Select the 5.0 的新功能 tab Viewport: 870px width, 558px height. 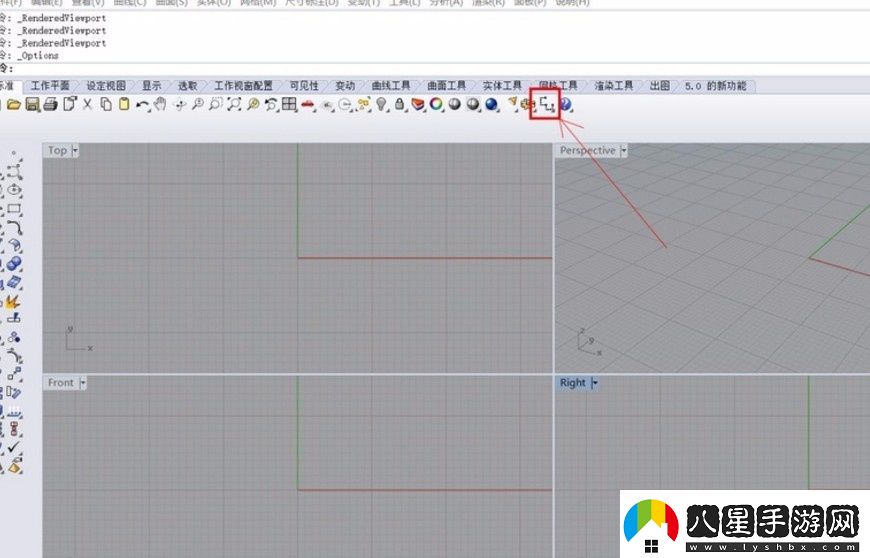[x=715, y=86]
